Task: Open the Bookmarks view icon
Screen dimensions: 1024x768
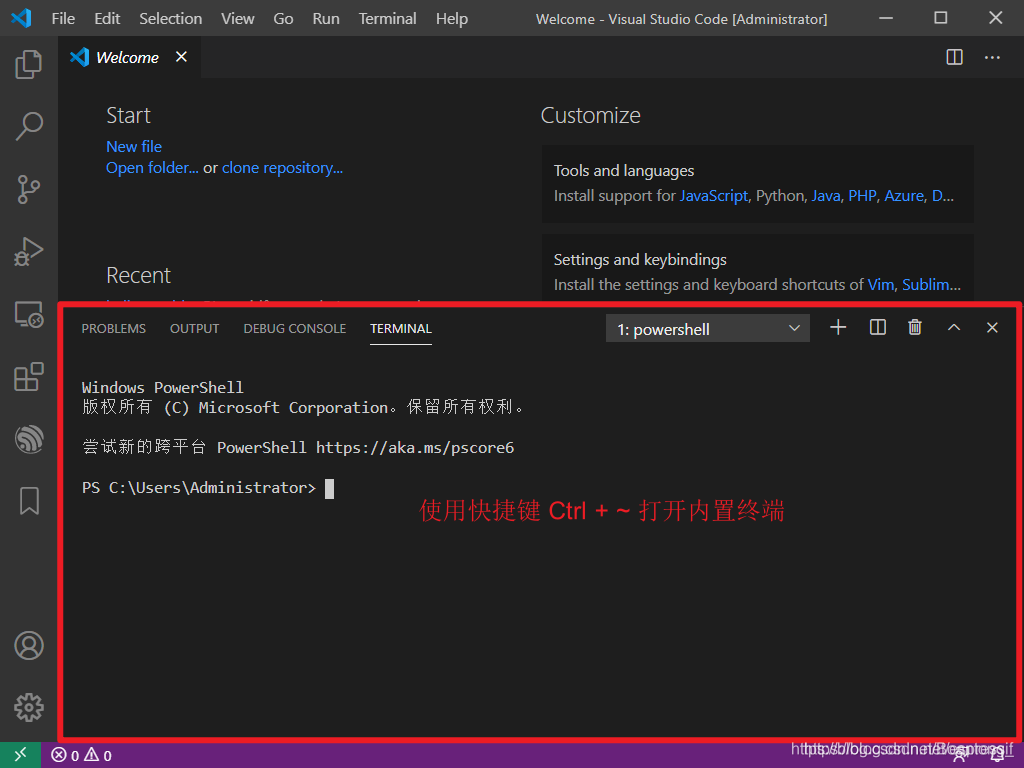Action: point(29,500)
